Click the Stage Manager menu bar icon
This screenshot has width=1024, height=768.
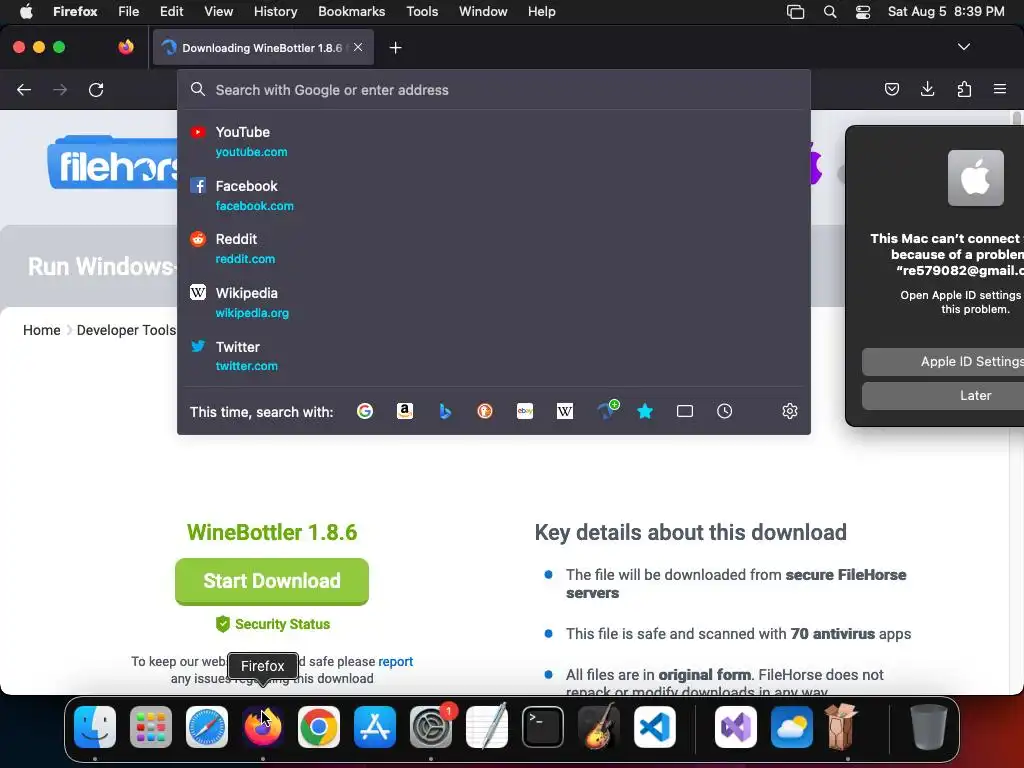[x=795, y=12]
